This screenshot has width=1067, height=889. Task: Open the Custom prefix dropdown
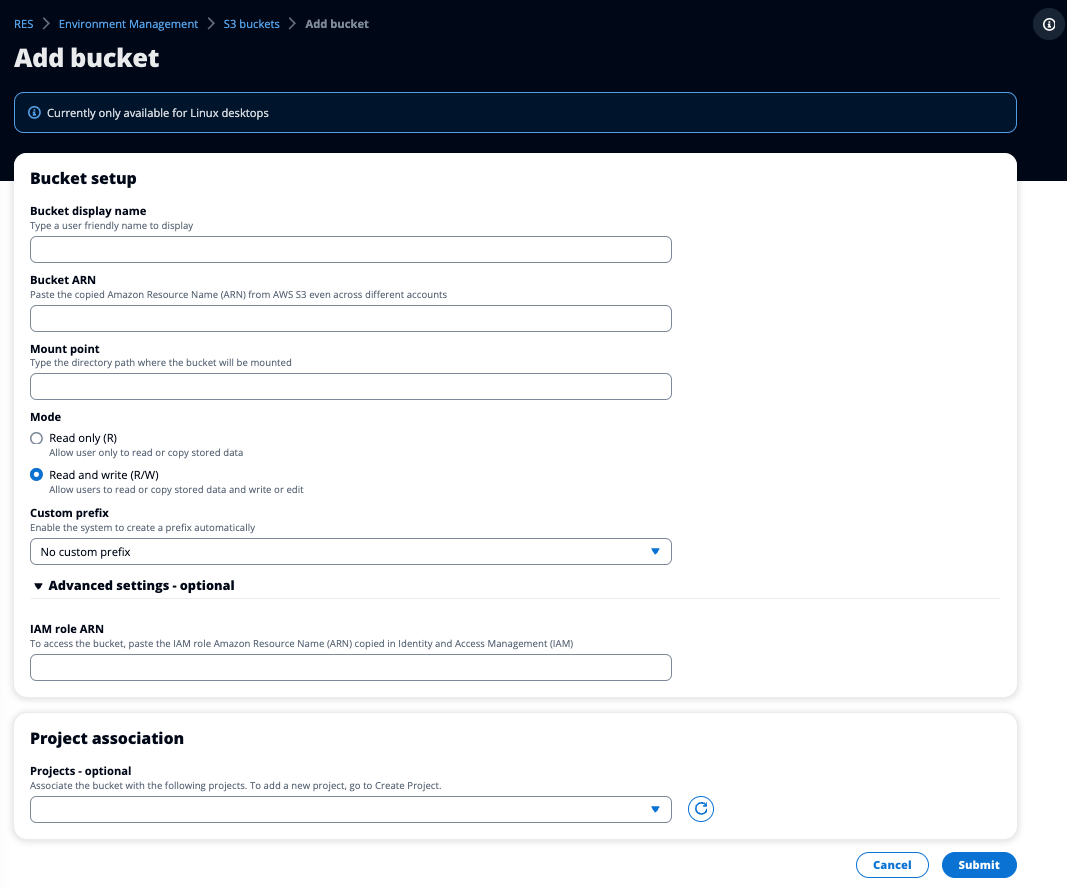click(x=350, y=551)
